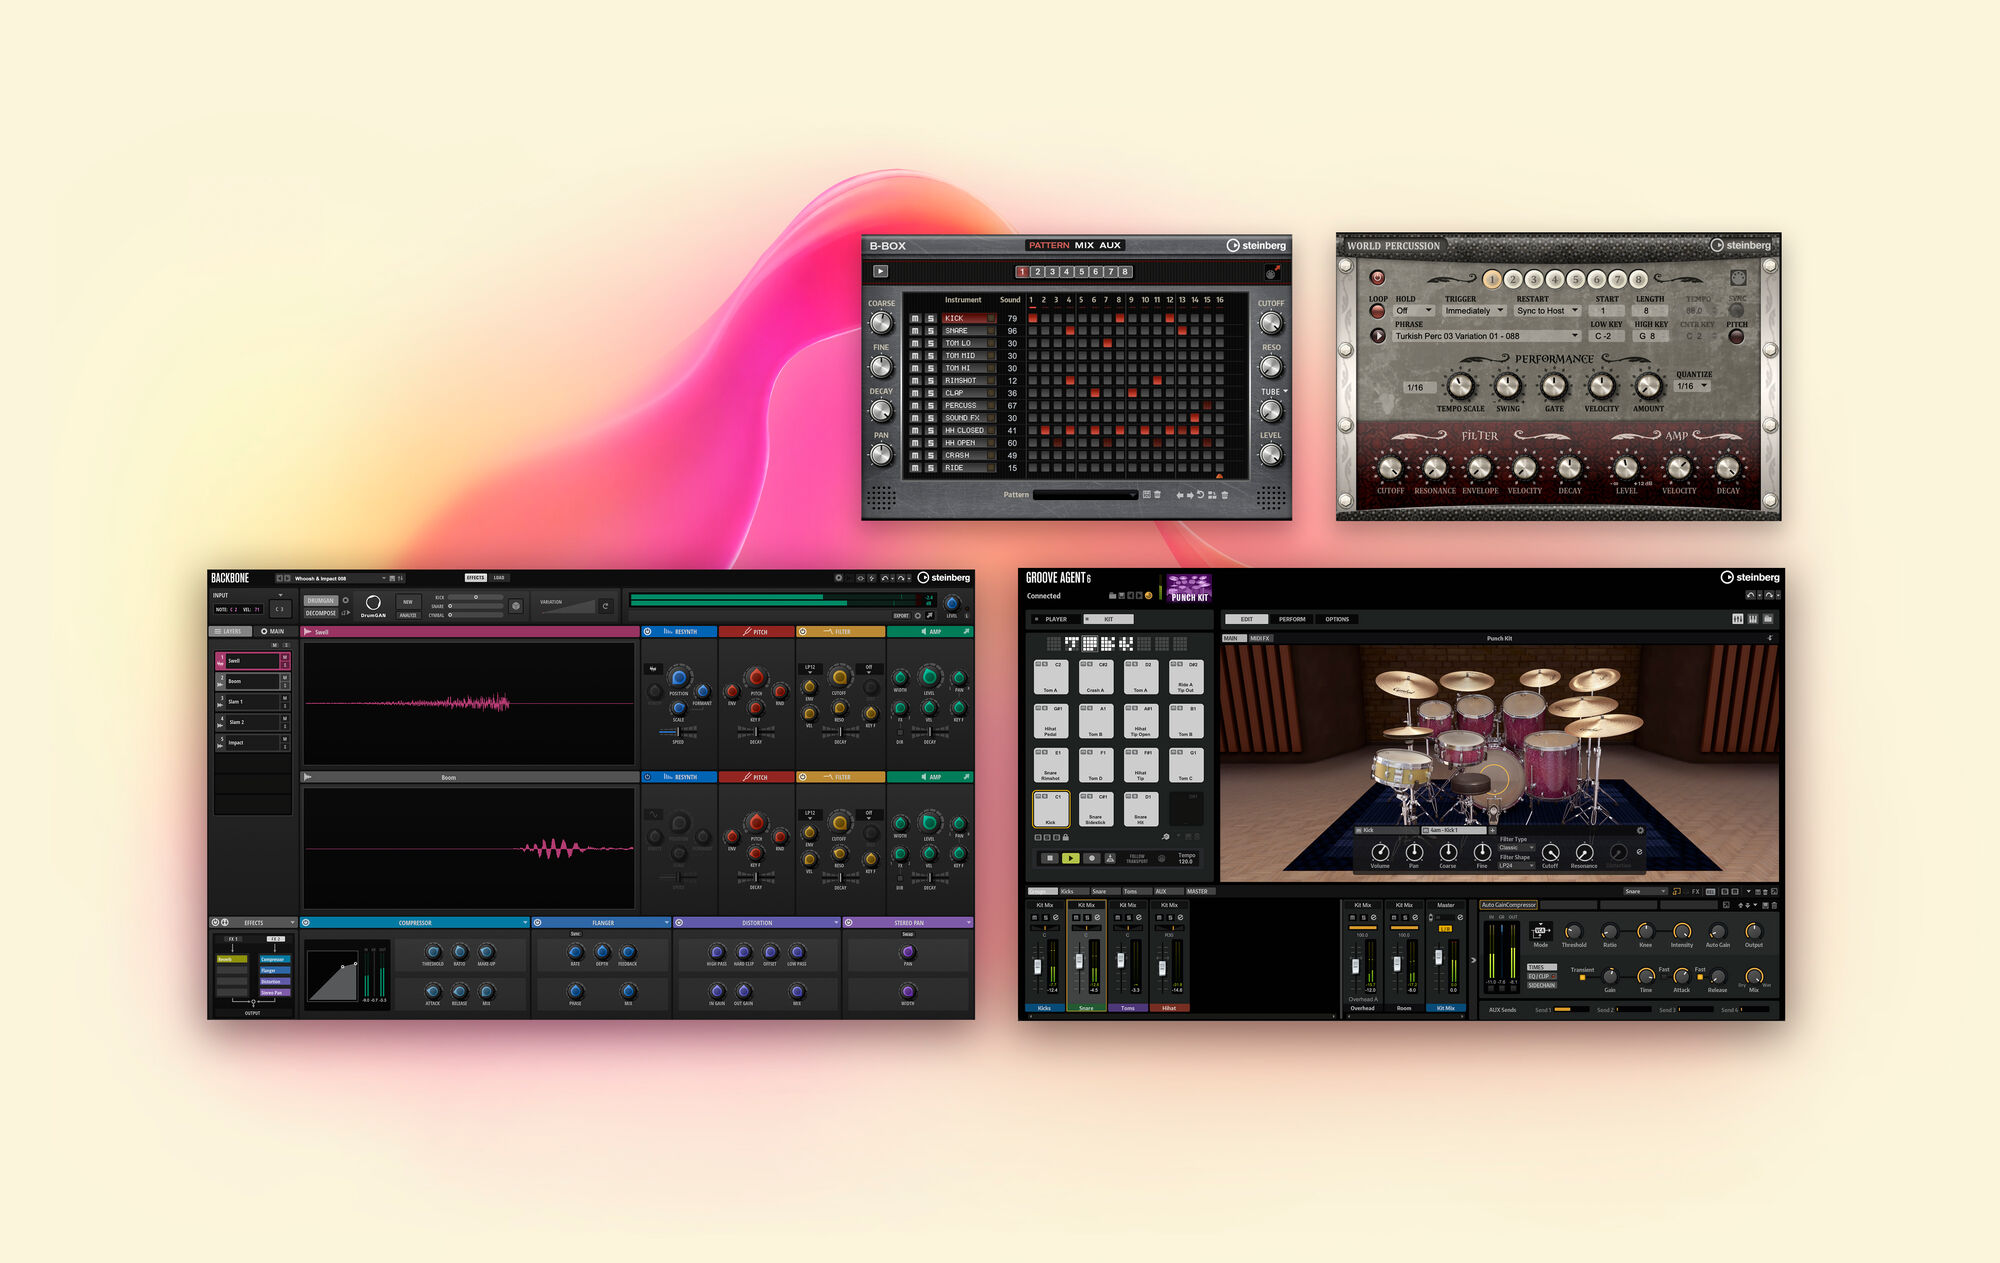Image resolution: width=2000 pixels, height=1263 pixels.
Task: Expand TUBE effect type dropdown
Action: tap(1285, 392)
